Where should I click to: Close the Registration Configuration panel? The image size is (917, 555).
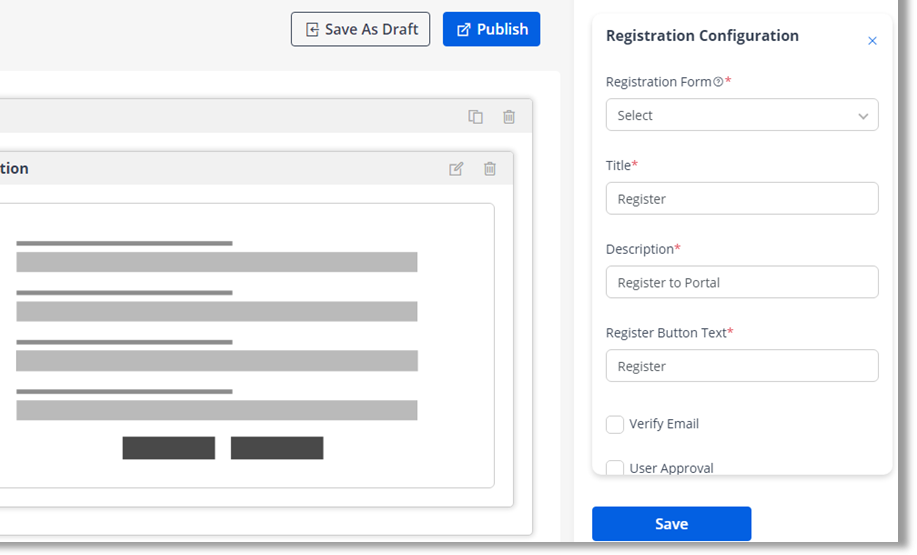[872, 41]
